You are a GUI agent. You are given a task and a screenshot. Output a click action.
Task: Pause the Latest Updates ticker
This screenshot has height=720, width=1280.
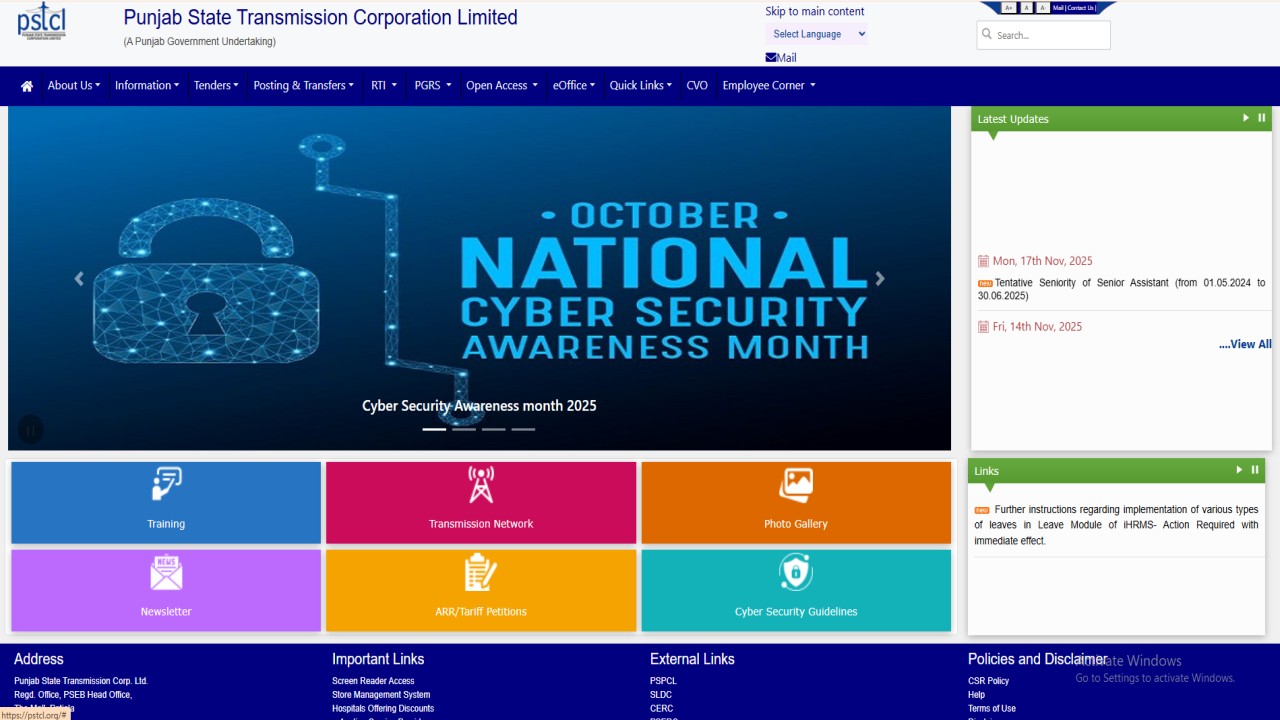(1262, 118)
